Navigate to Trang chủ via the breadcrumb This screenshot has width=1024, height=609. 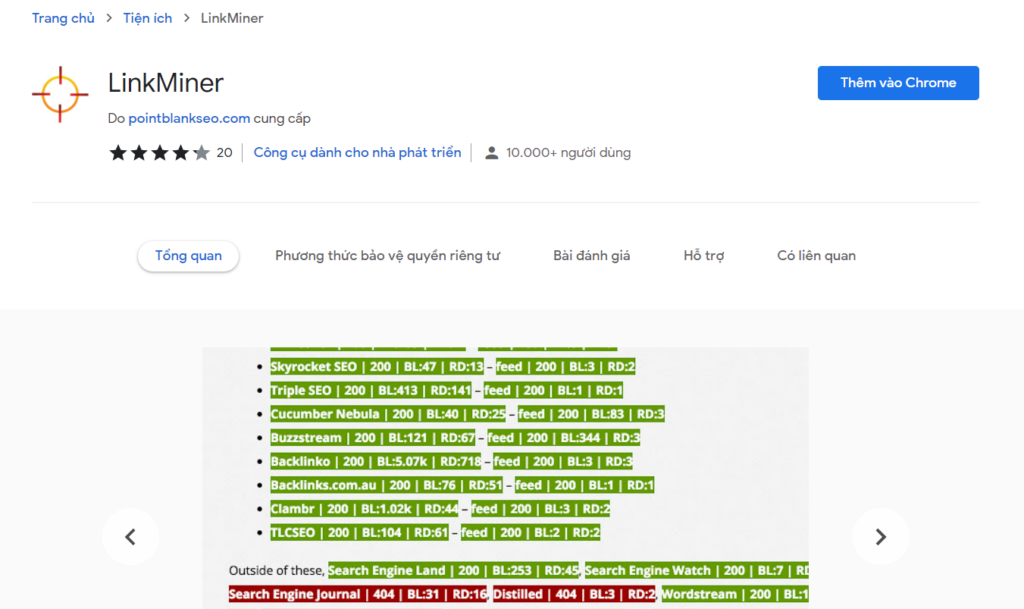(x=63, y=17)
